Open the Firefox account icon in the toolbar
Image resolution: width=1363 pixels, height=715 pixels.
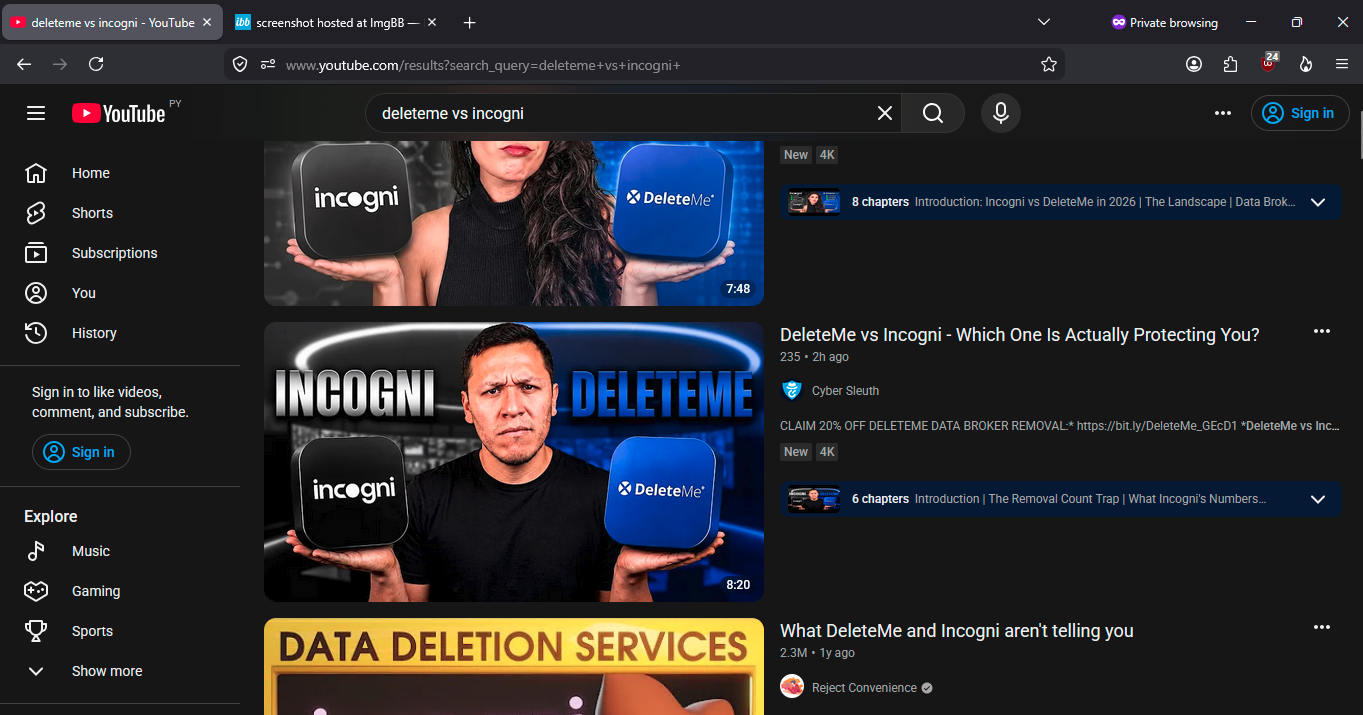point(1194,64)
